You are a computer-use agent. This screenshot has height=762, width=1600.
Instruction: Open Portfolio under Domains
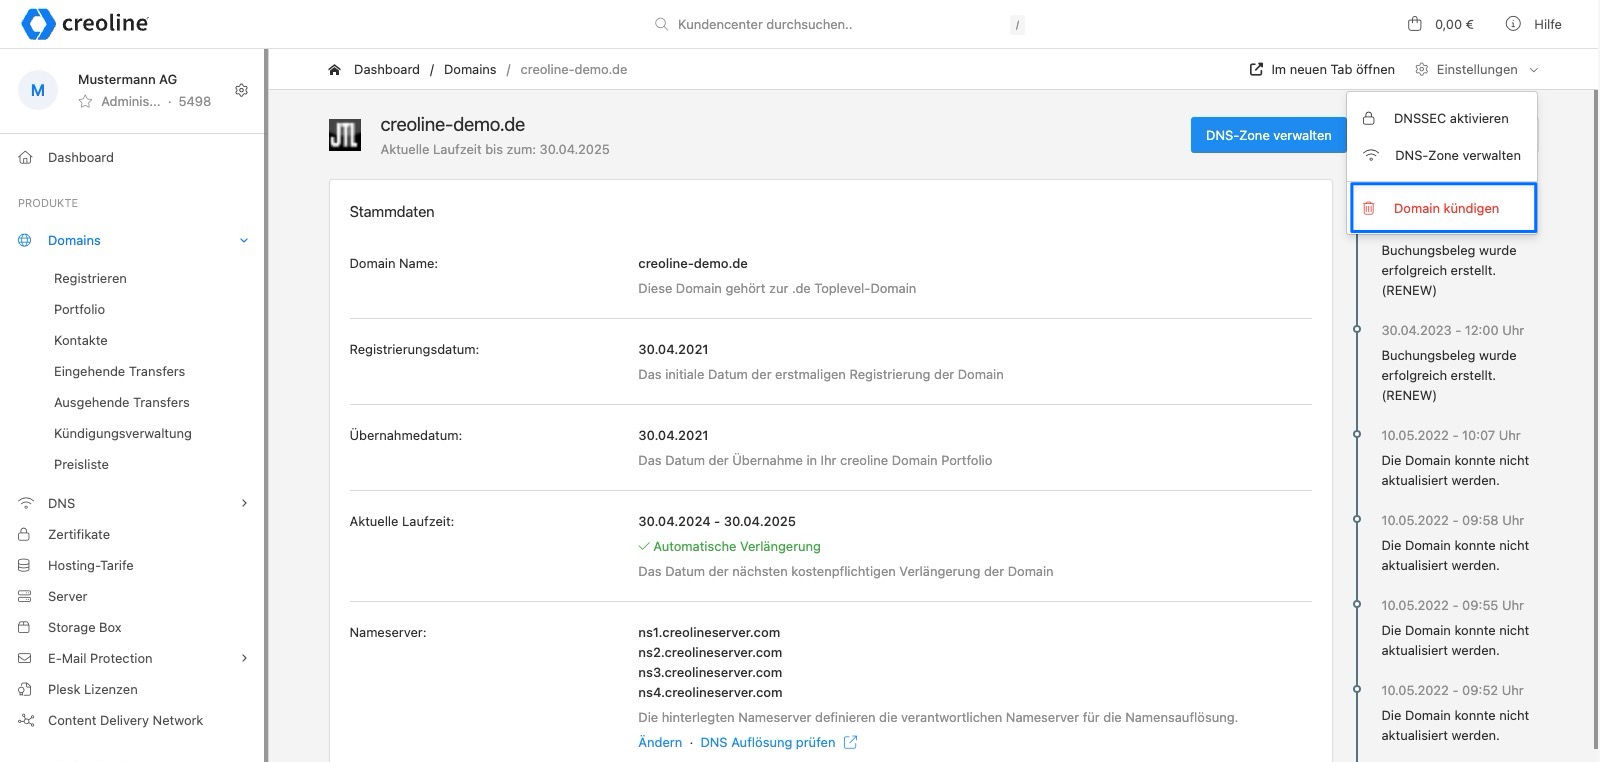[79, 309]
